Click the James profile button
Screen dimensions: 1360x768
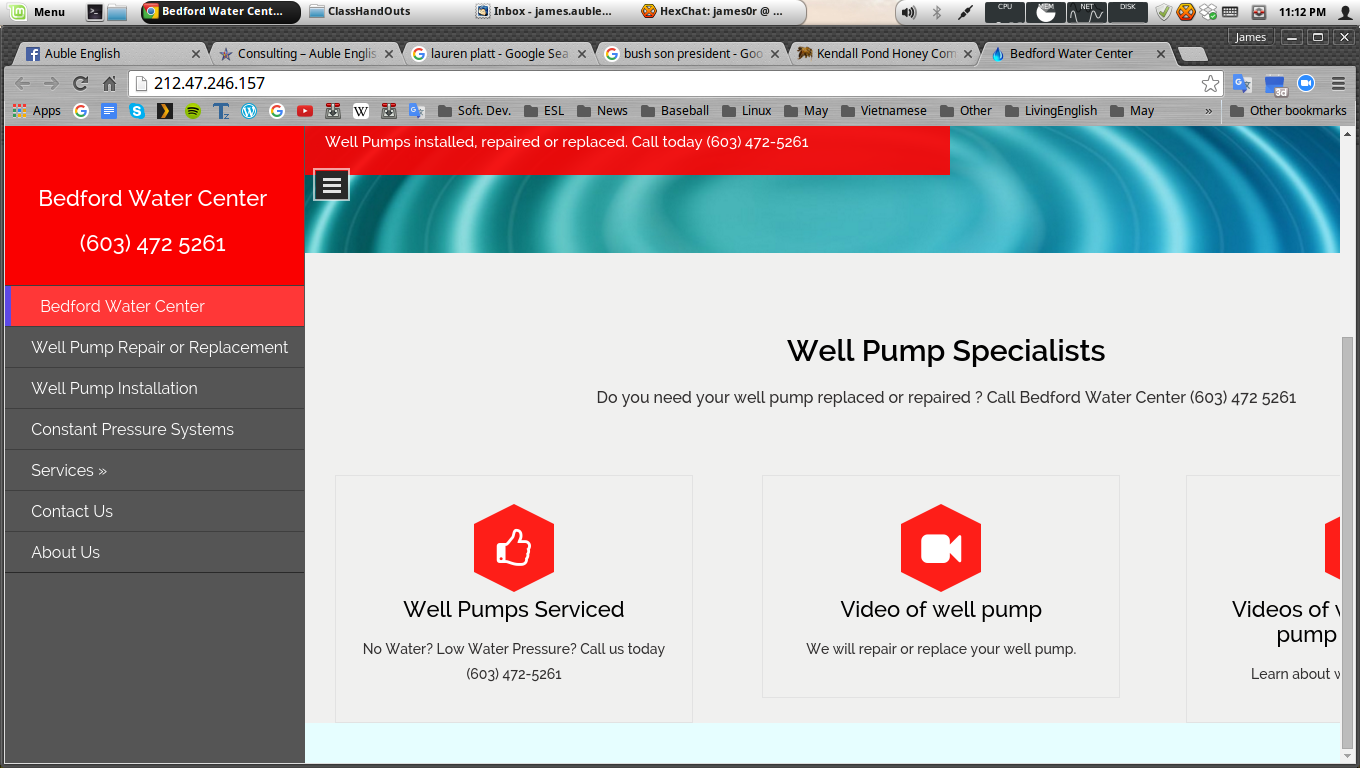click(x=1250, y=37)
